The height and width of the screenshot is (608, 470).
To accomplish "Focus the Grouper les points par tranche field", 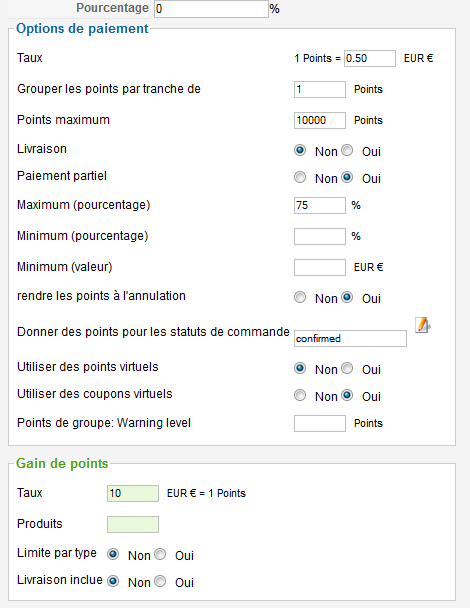I will coord(320,90).
